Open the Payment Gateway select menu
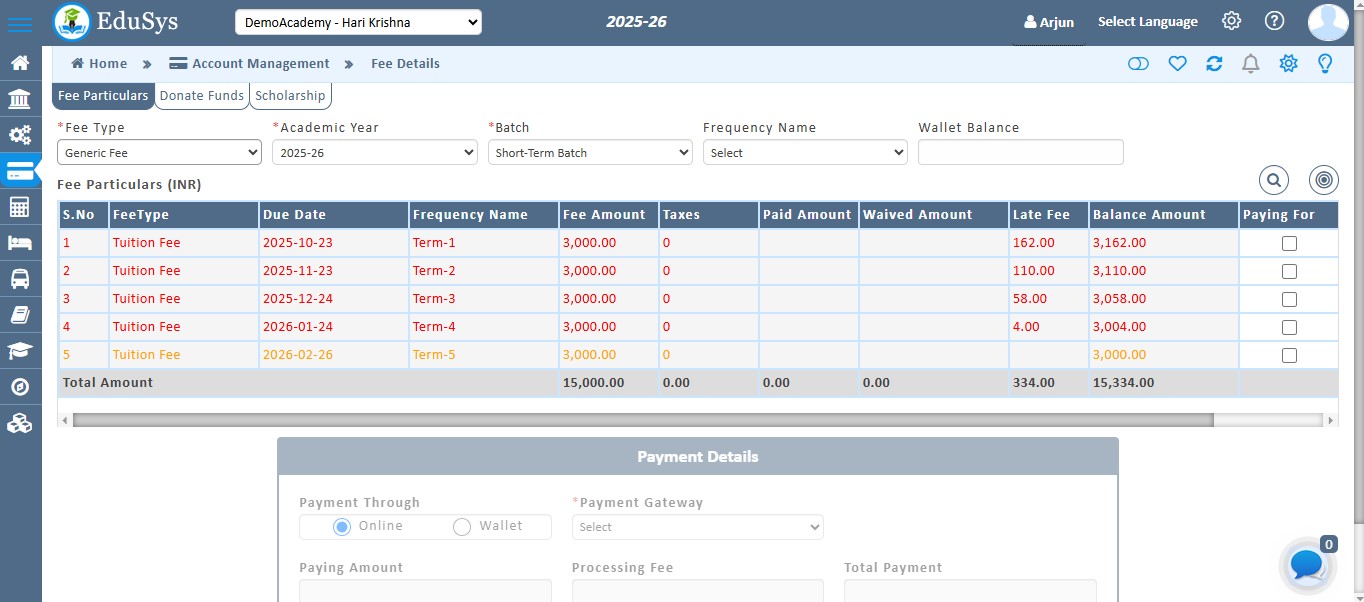This screenshot has width=1364, height=602. point(697,527)
